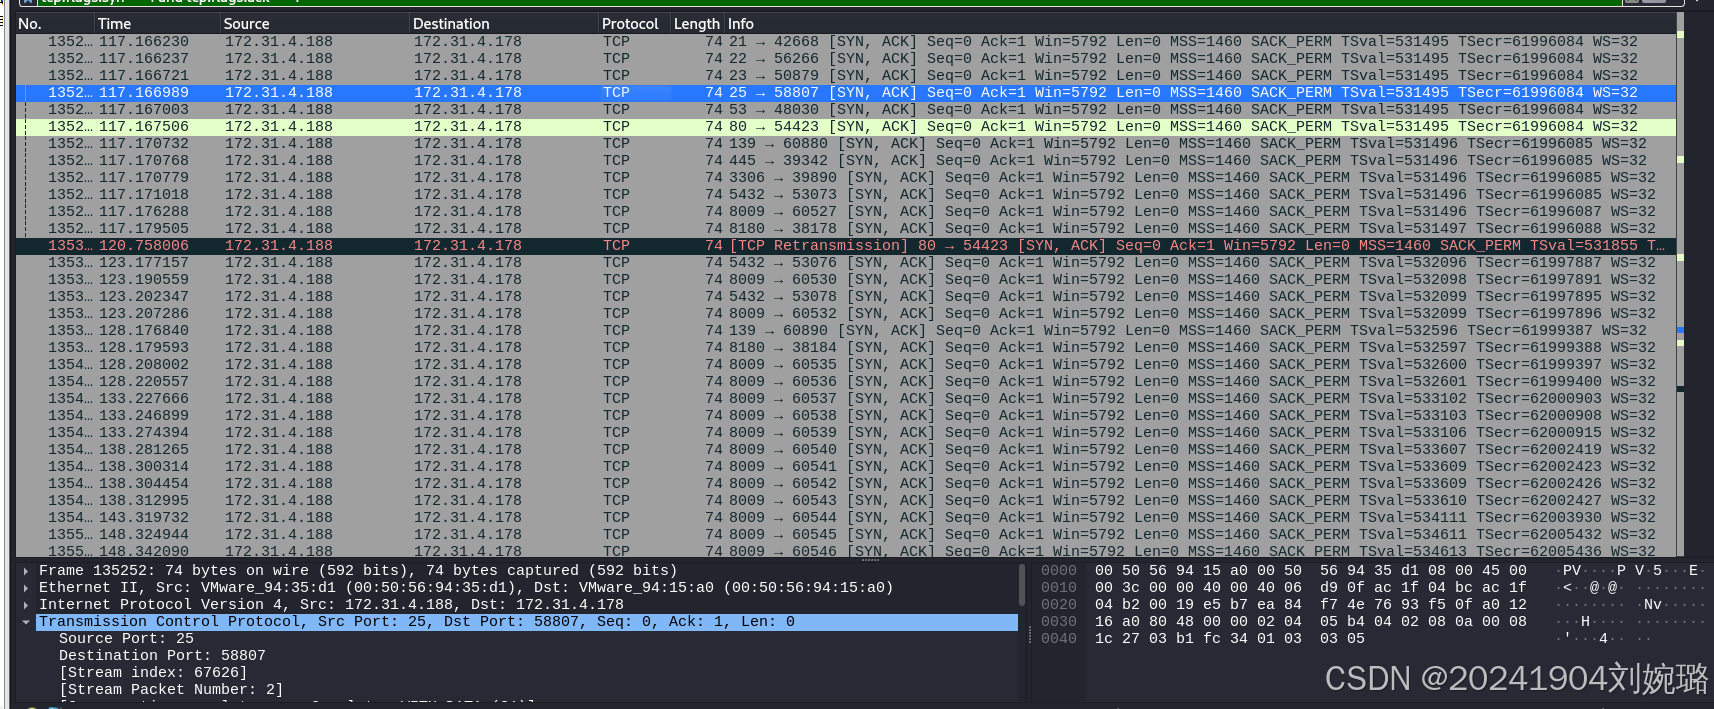Select highlighted packet 25 → 58807
The height and width of the screenshot is (709, 1714).
pyautogui.click(x=846, y=92)
